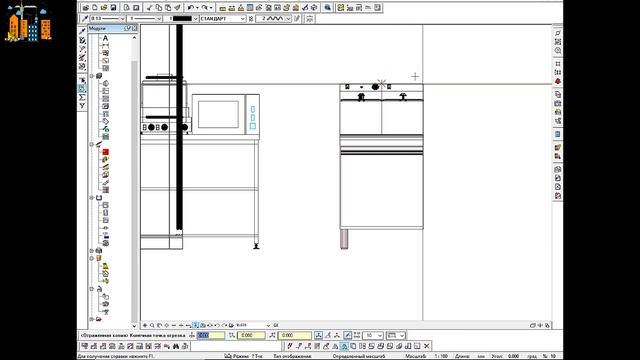The width and height of the screenshot is (640, 360).
Task: Click the X icon ending the bottom edit toolbar
Action: click(427, 346)
